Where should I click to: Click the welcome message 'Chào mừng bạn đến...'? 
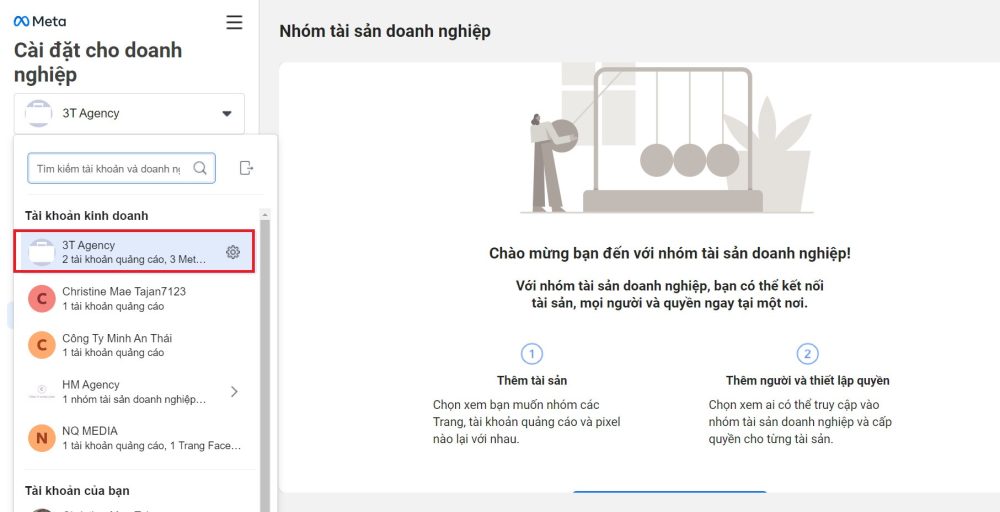670,253
